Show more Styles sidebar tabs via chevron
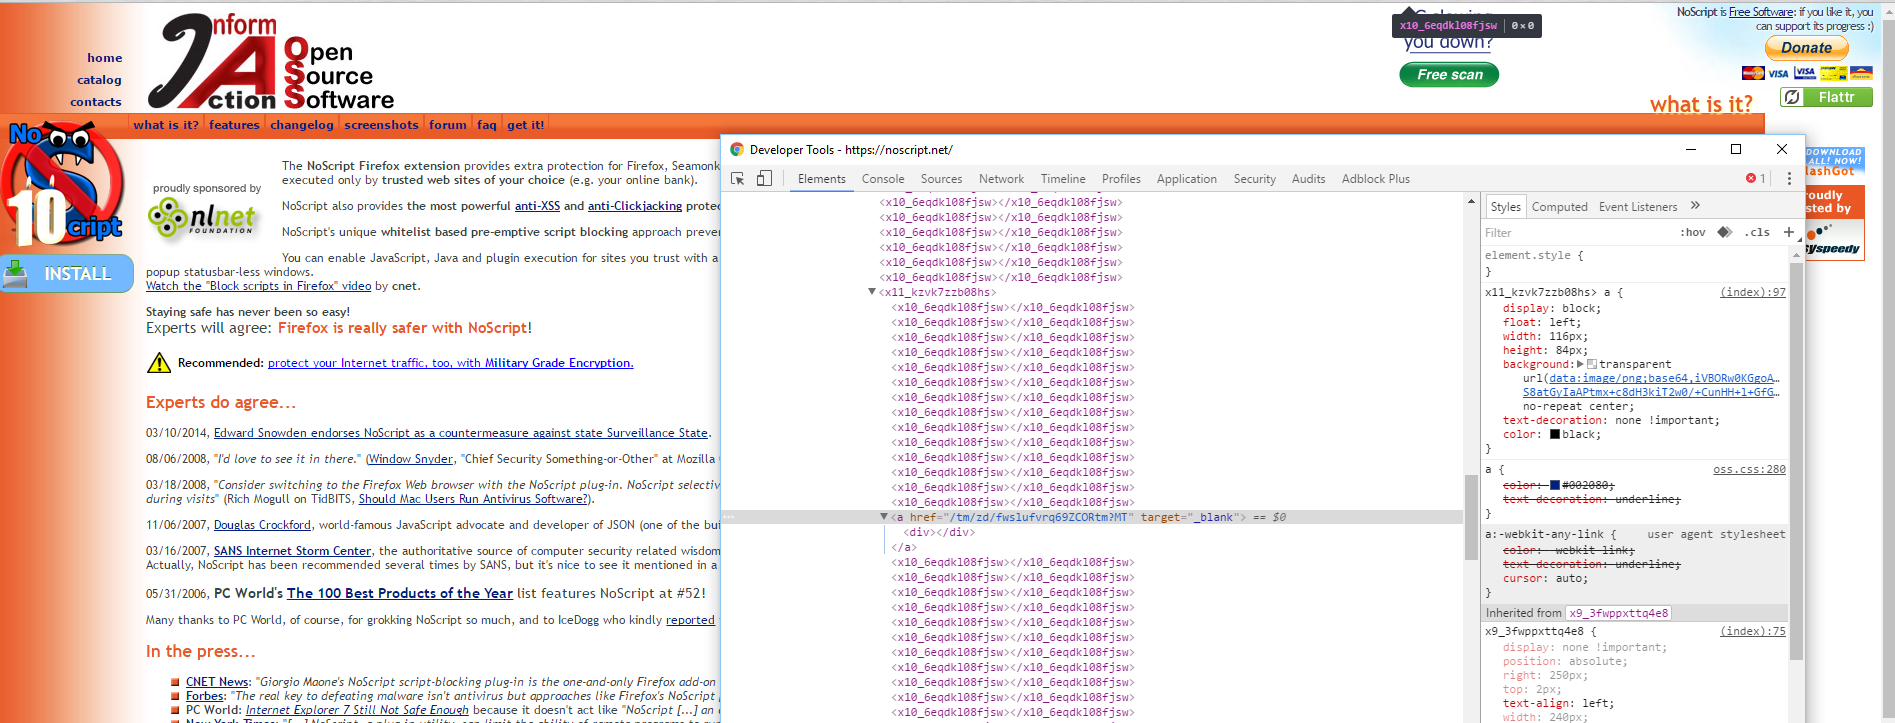 1695,206
